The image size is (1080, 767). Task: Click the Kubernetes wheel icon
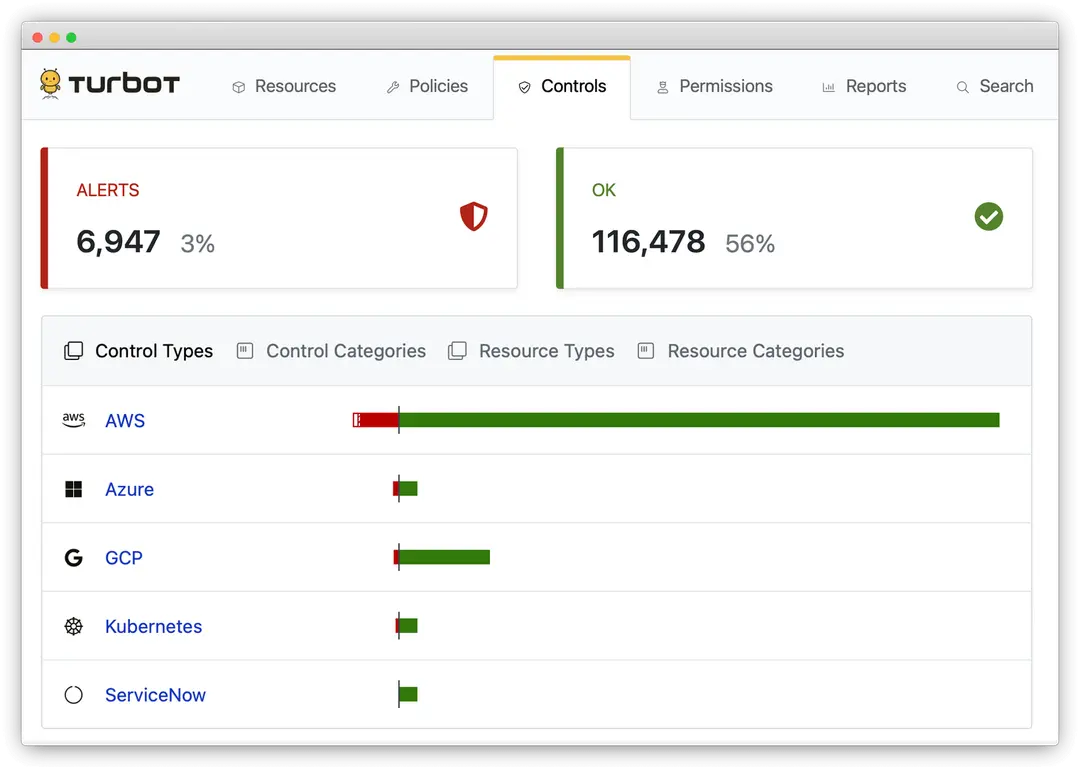pyautogui.click(x=74, y=626)
